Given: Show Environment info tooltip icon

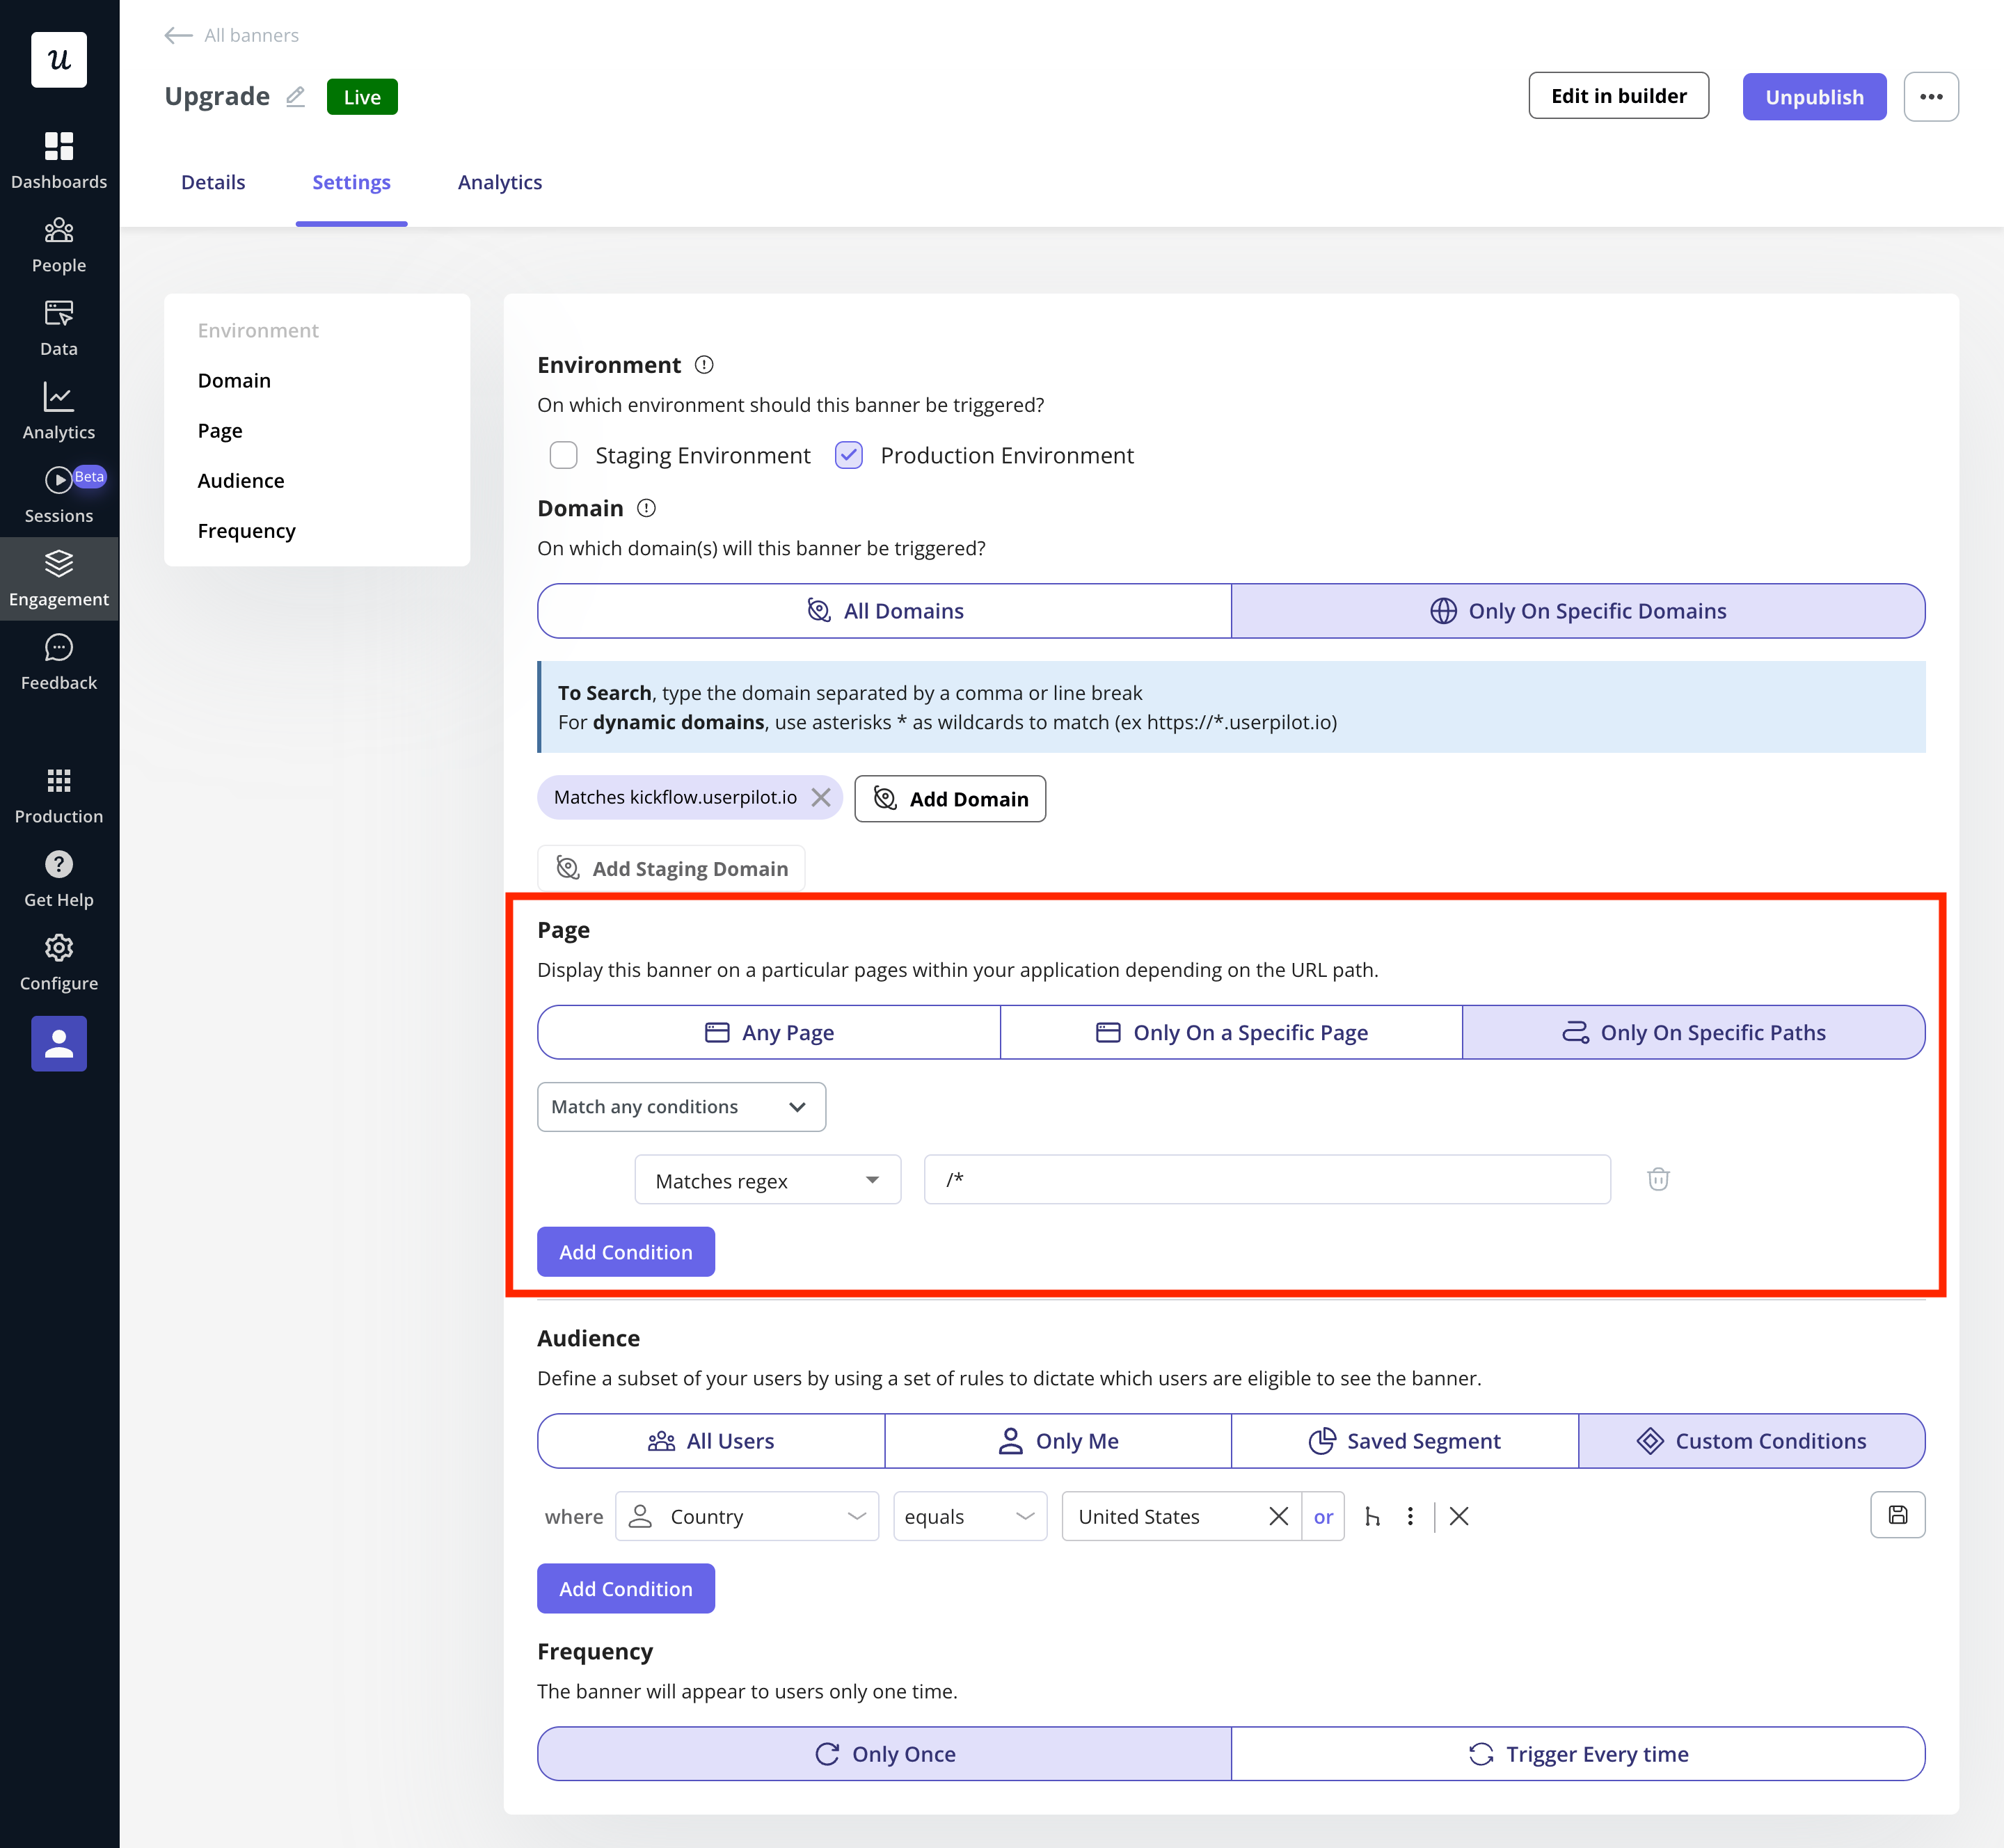Looking at the screenshot, I should click(704, 365).
